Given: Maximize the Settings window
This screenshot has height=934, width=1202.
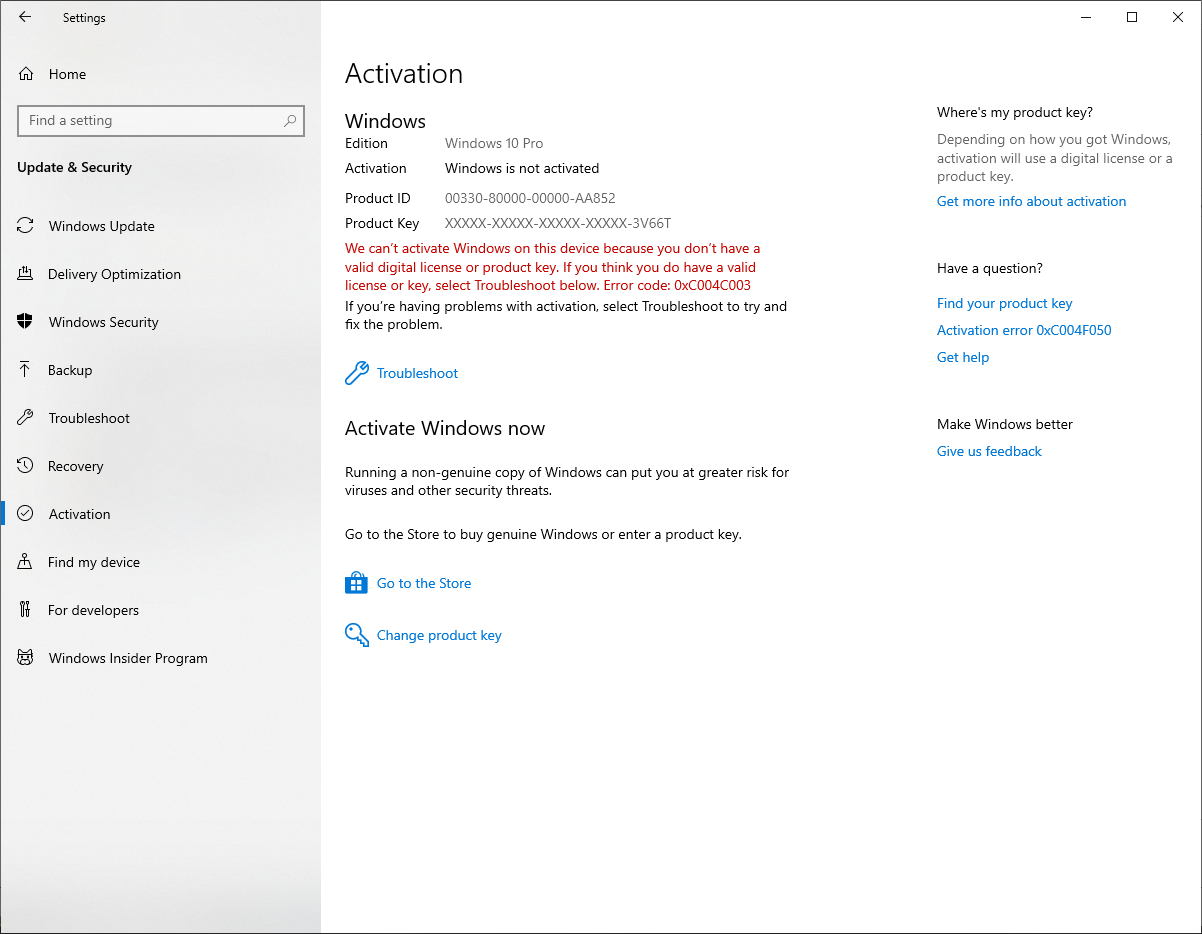Looking at the screenshot, I should click(x=1132, y=17).
